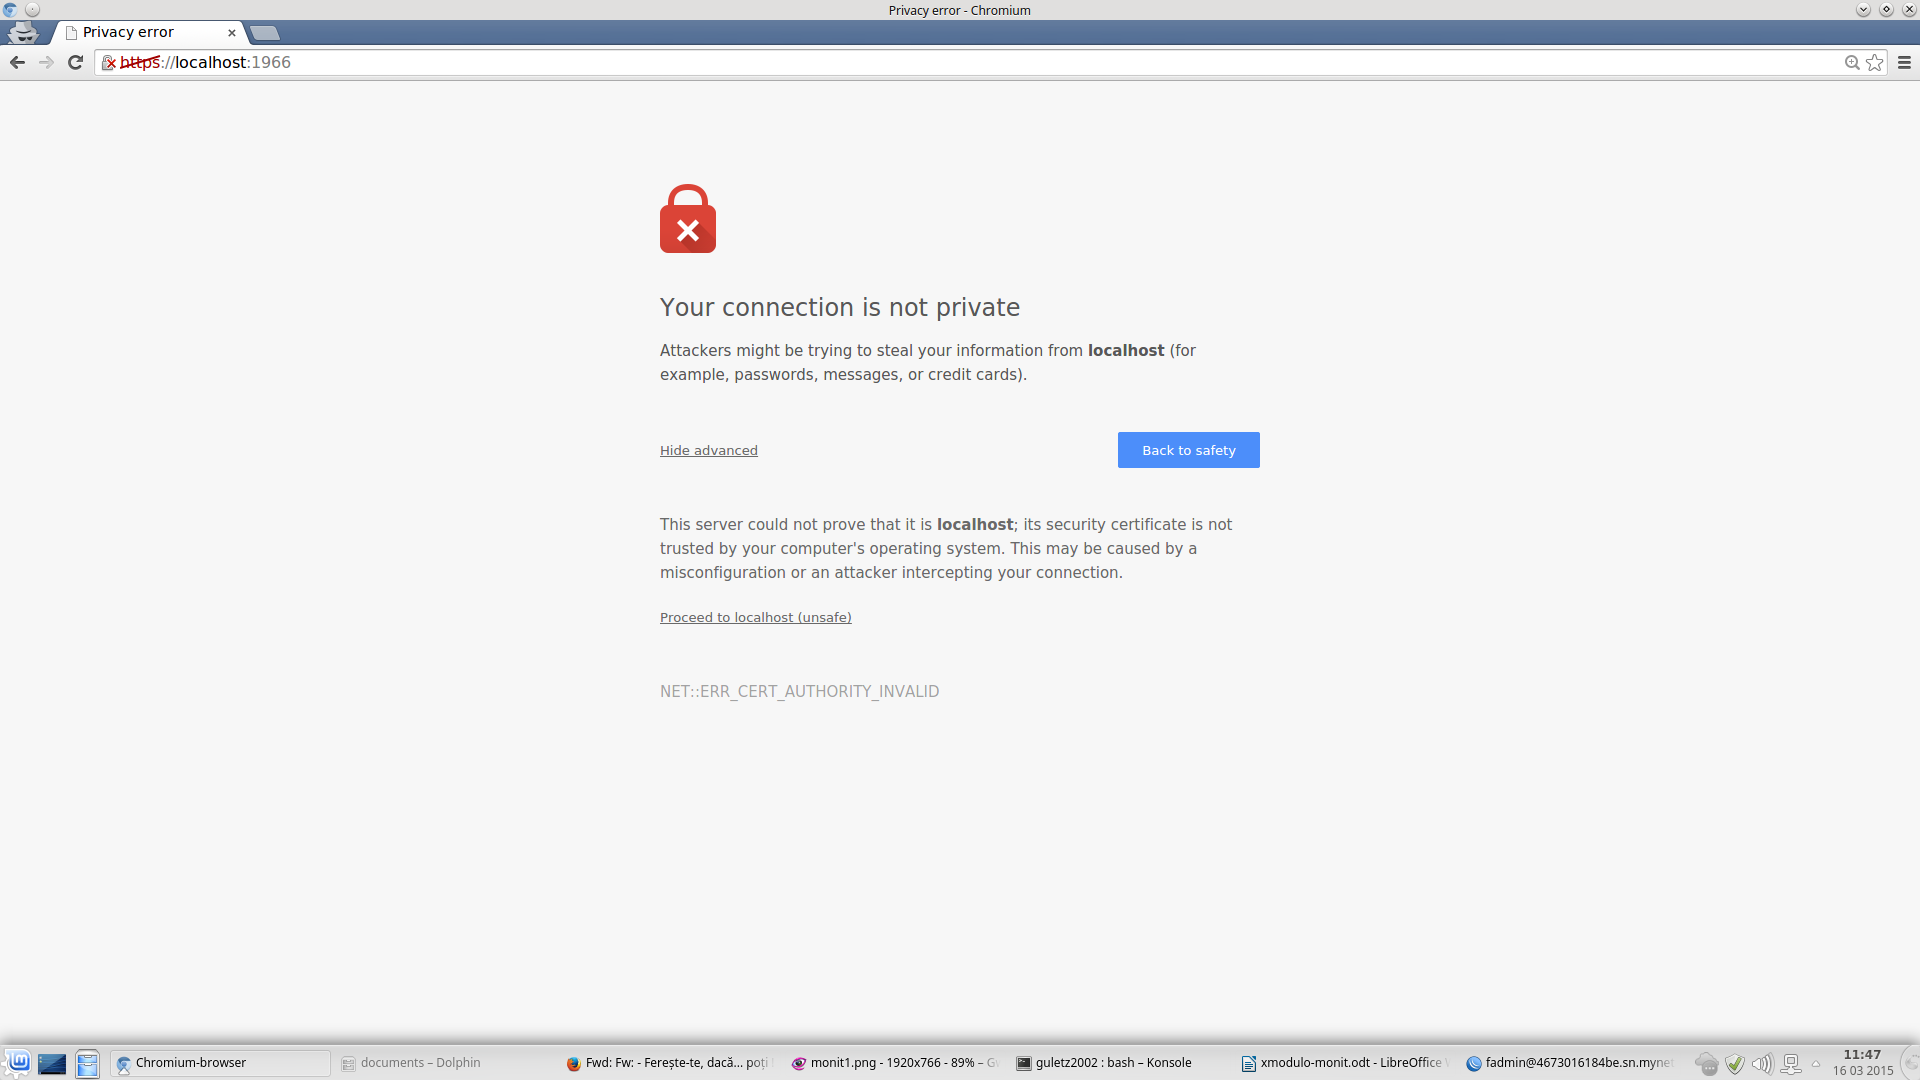Click the network status icon in system tray
Viewport: 1920px width, 1080px height.
click(1789, 1062)
